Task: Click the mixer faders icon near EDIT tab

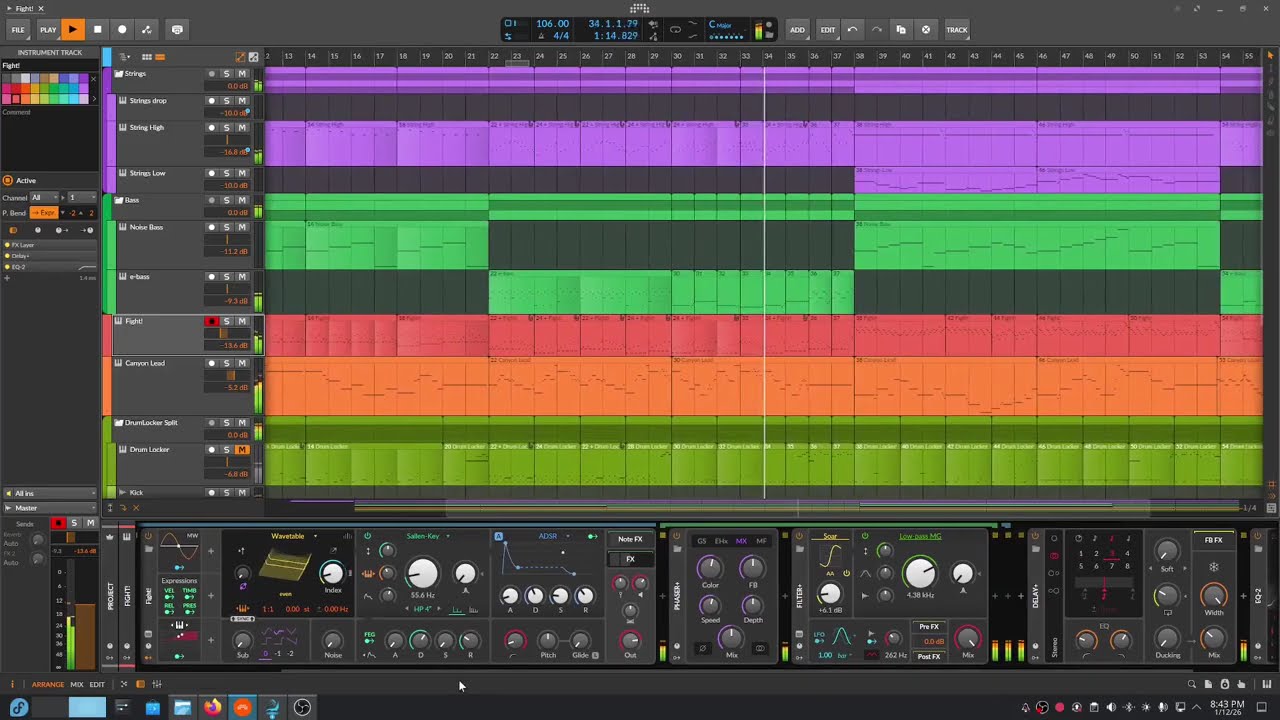Action: pyautogui.click(x=157, y=684)
